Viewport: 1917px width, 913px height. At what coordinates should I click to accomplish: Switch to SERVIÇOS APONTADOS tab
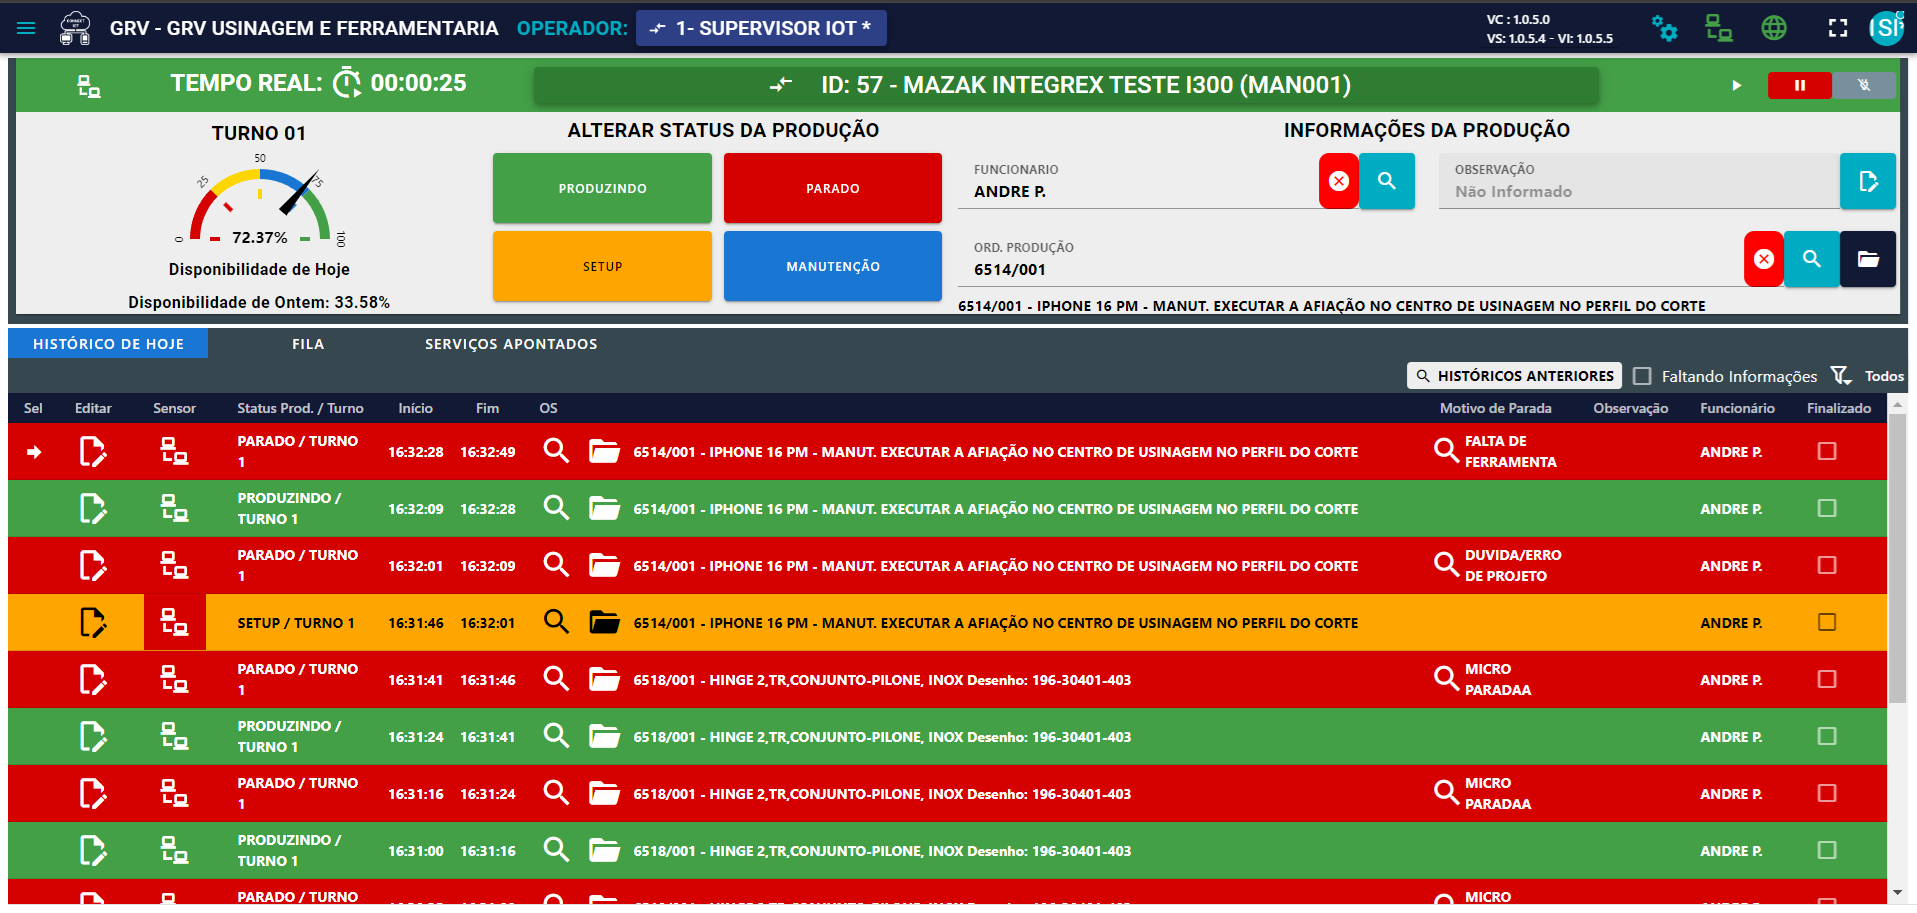tap(511, 344)
